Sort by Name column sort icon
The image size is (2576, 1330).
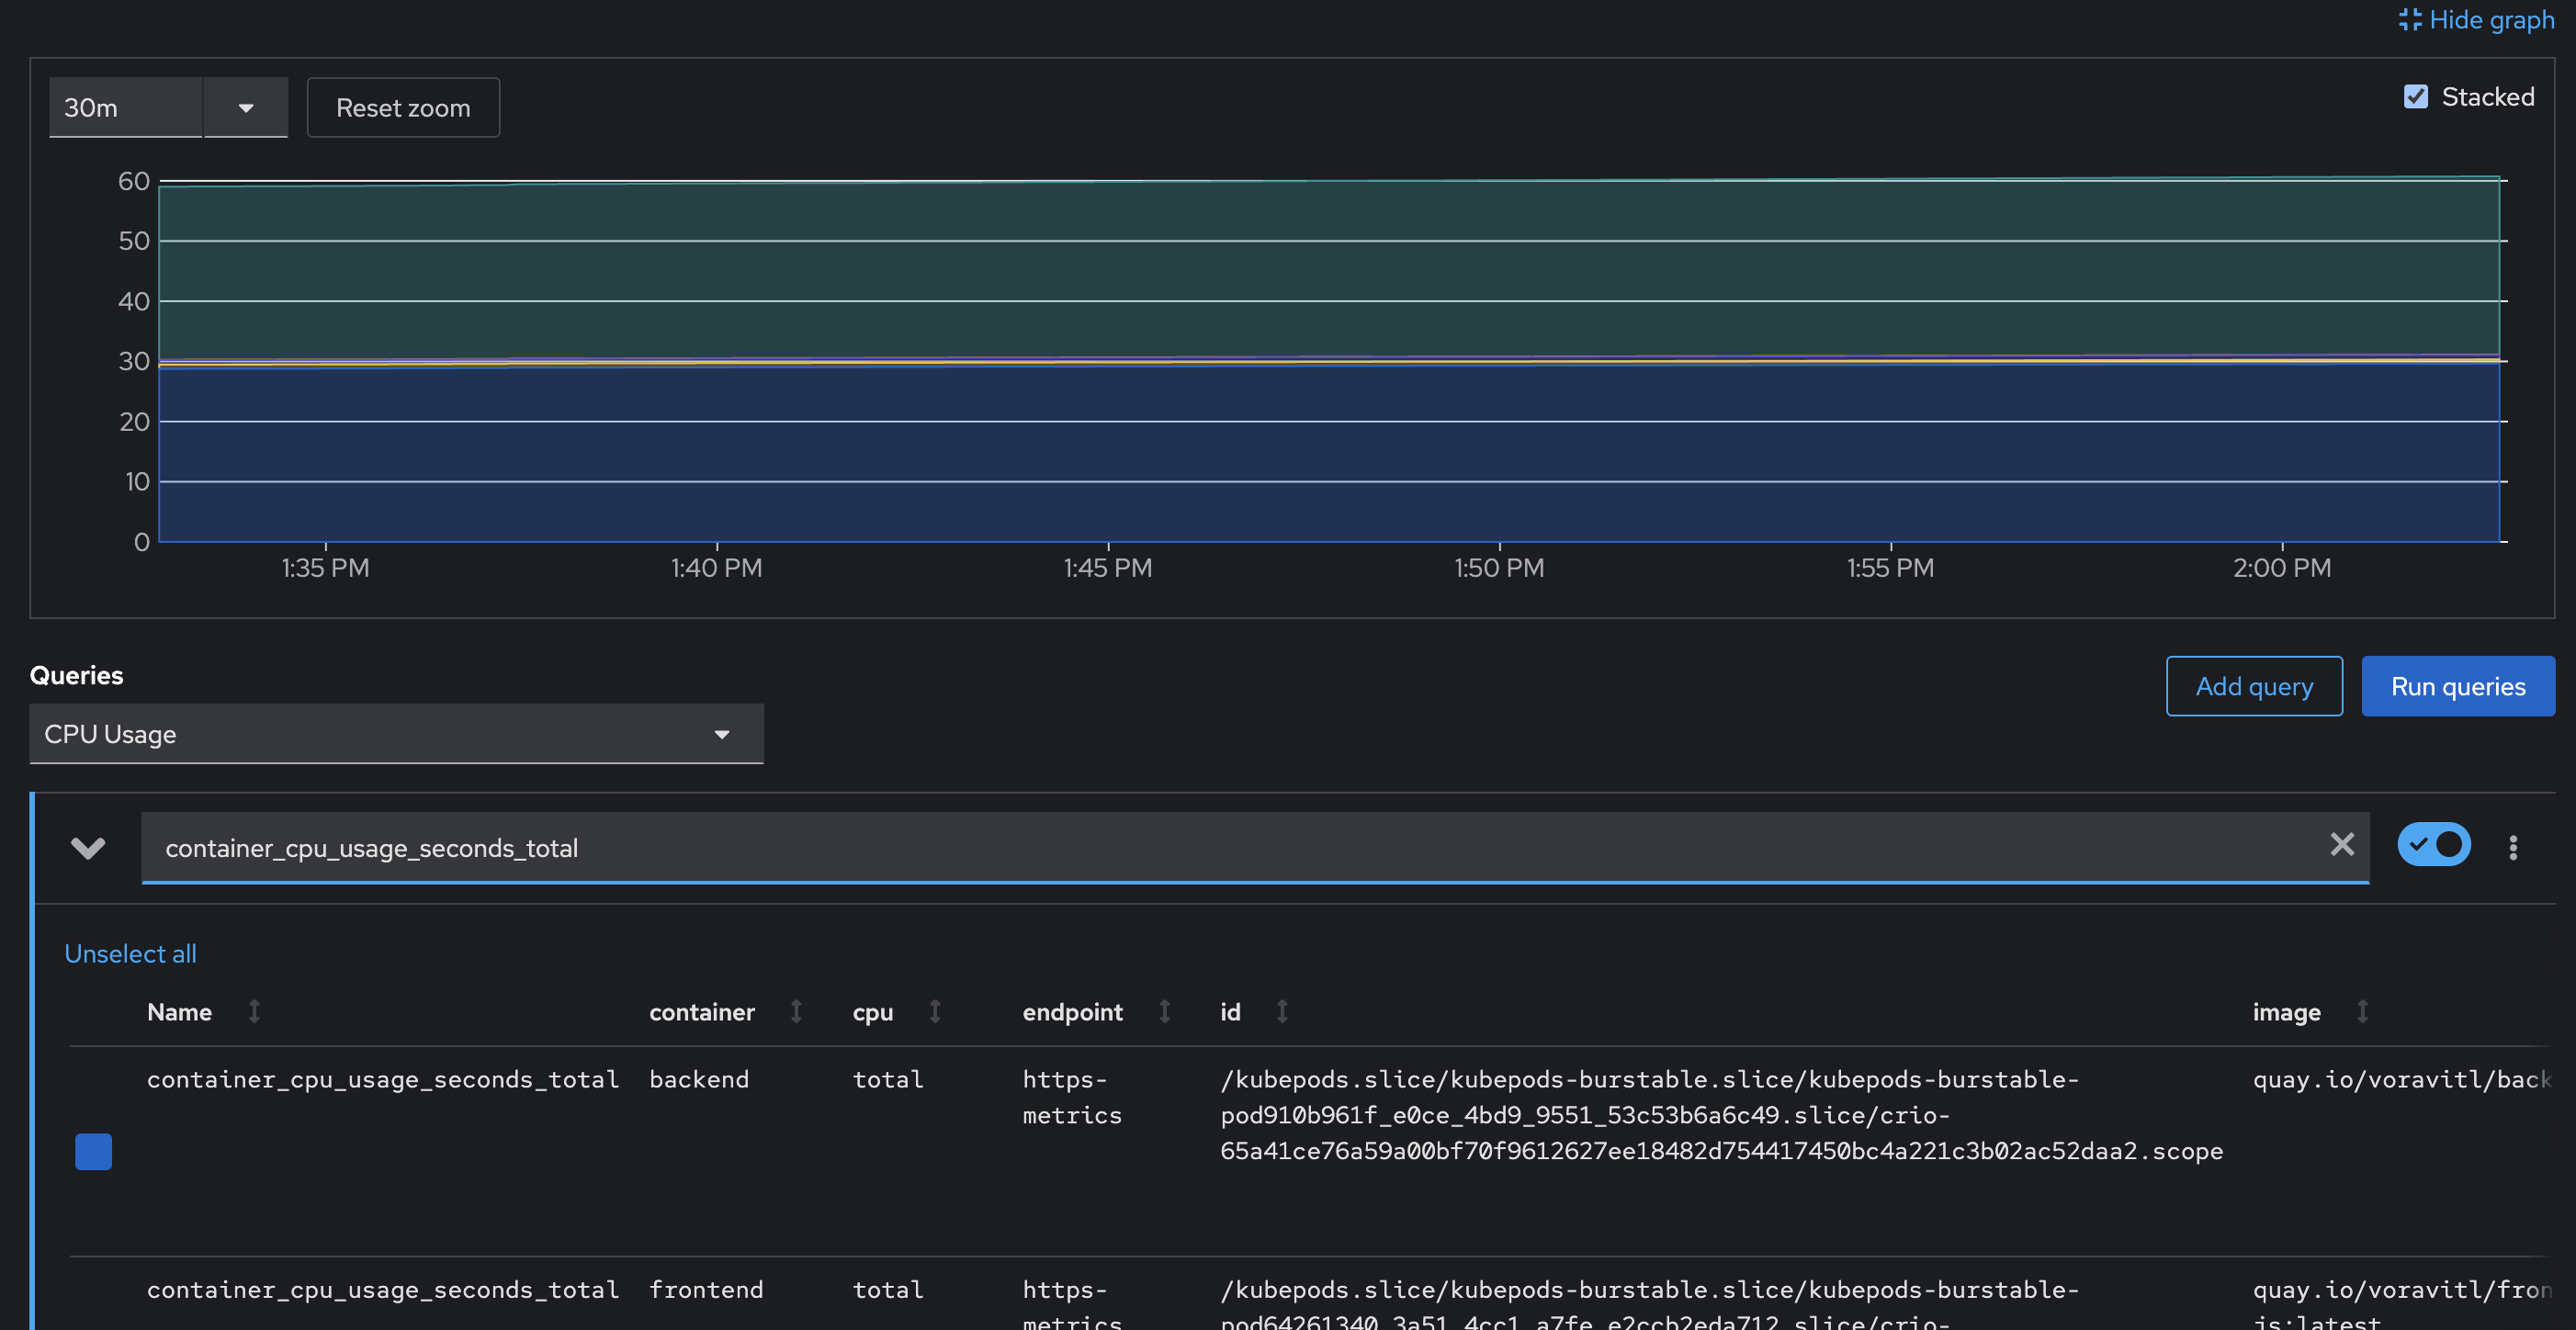pyautogui.click(x=254, y=1012)
